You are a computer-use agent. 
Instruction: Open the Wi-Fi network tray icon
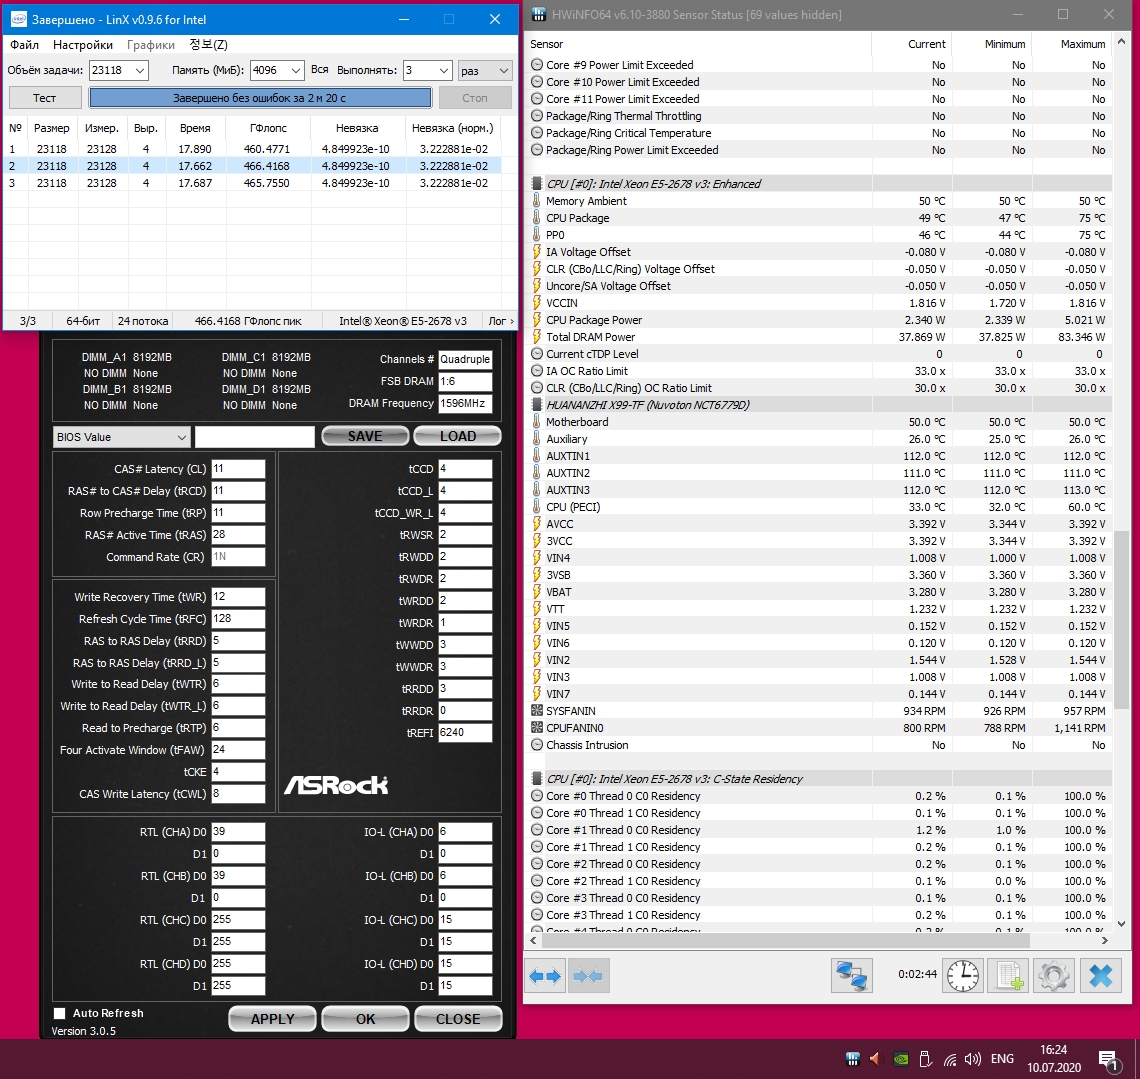click(x=950, y=1059)
